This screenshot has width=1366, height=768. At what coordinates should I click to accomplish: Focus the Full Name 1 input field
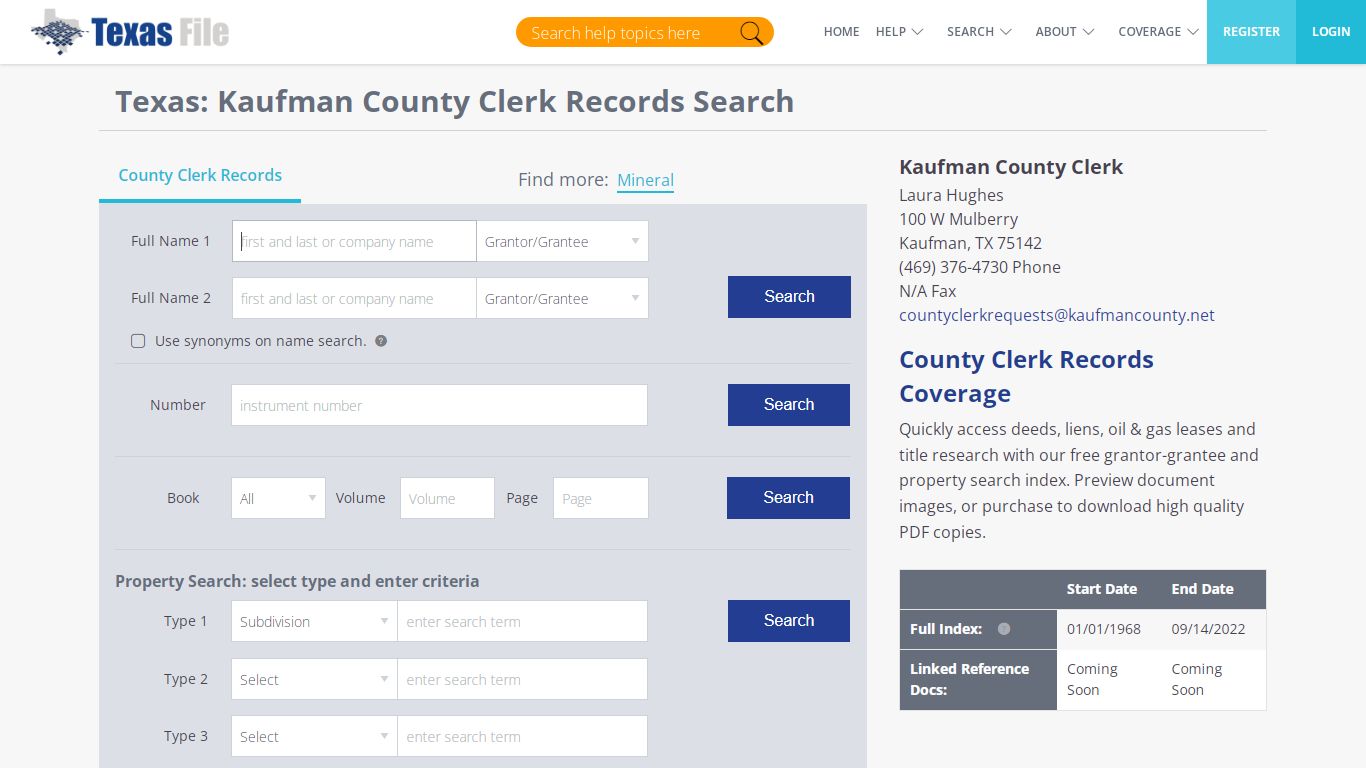tap(354, 241)
